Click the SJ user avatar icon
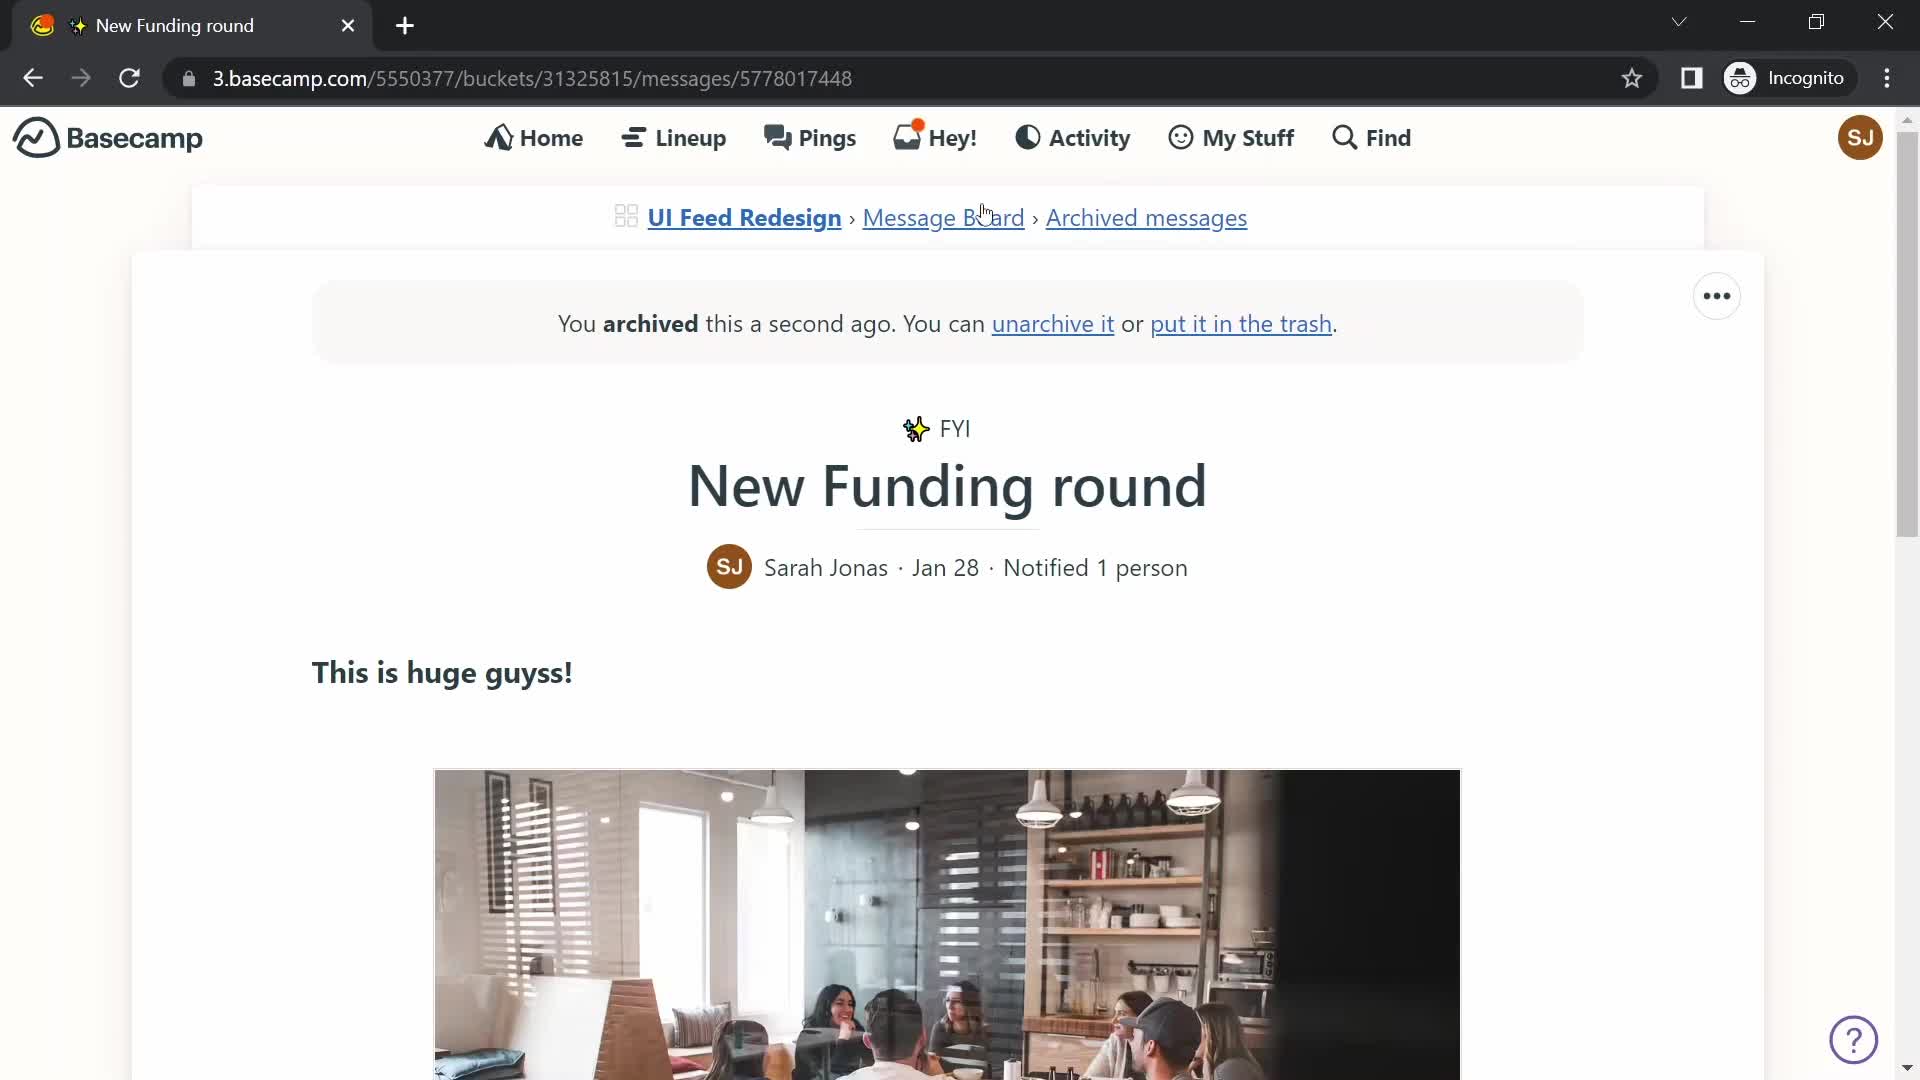 1861,137
